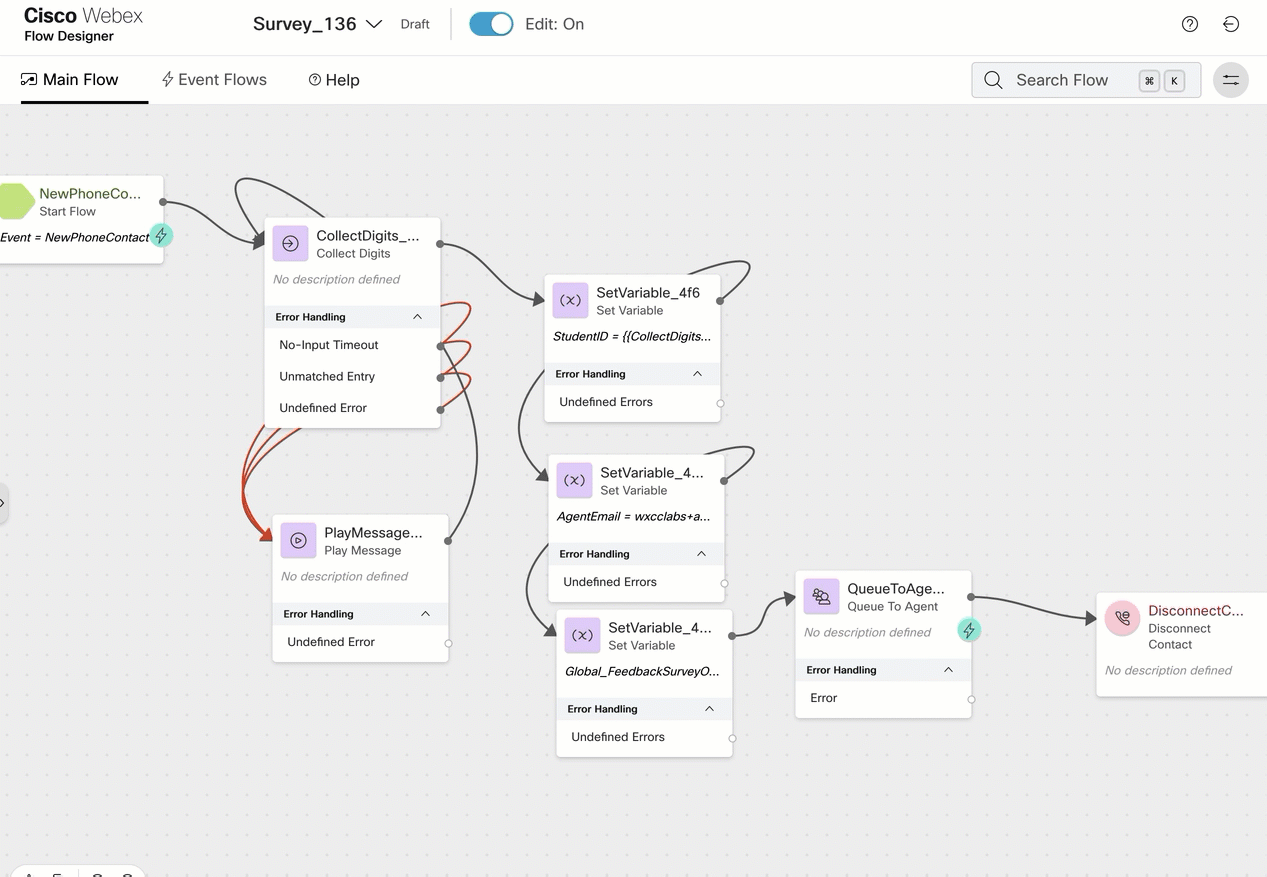
Task: Click the Queue To Agent node icon
Action: coord(821,597)
